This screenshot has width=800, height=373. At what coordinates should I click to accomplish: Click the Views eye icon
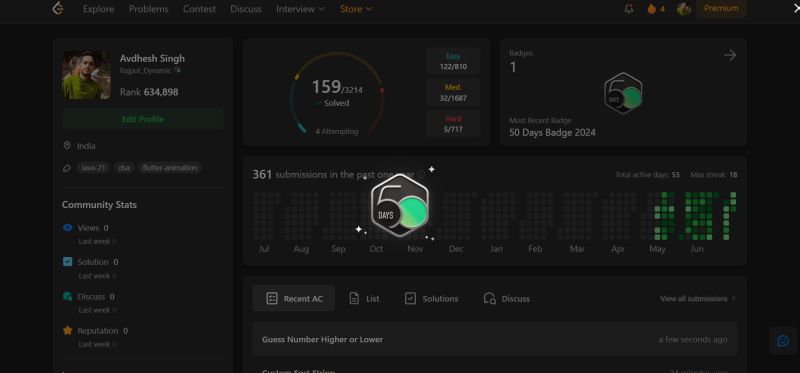(67, 228)
